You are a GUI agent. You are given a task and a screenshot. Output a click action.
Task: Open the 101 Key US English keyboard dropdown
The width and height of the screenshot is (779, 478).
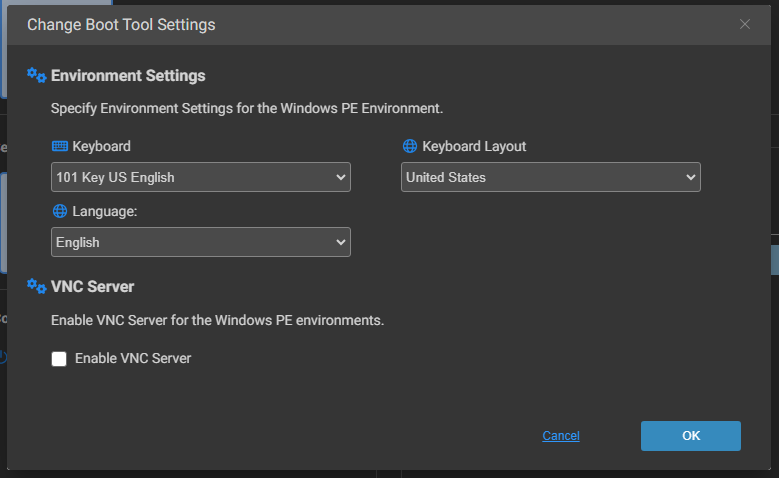200,178
